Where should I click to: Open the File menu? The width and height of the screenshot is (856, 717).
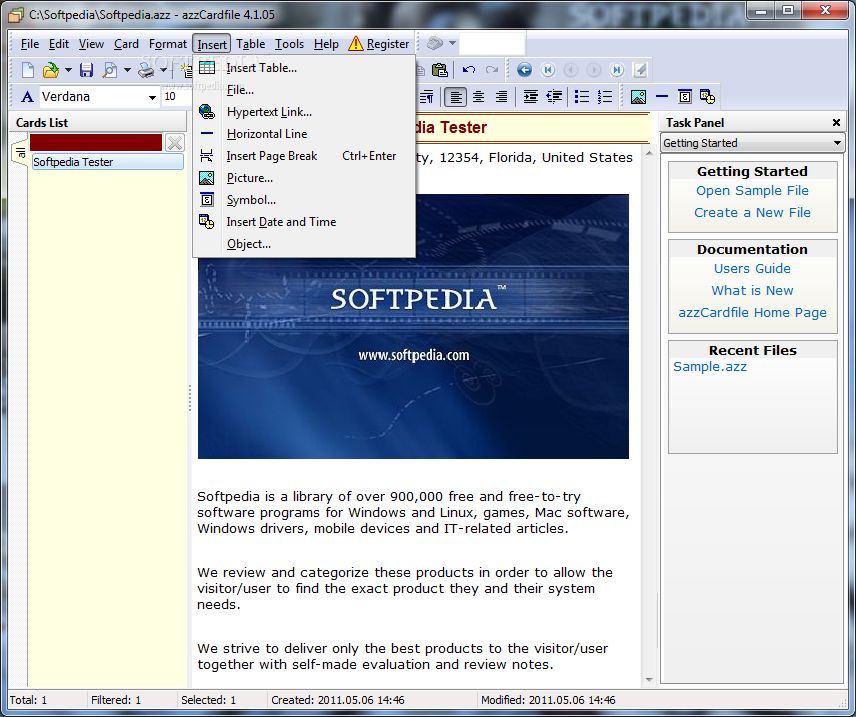coord(29,44)
